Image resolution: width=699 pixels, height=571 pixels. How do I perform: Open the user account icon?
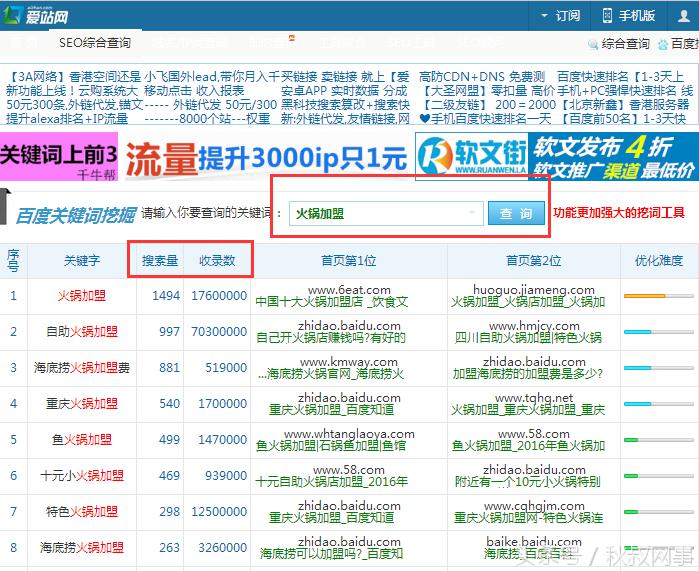[683, 16]
